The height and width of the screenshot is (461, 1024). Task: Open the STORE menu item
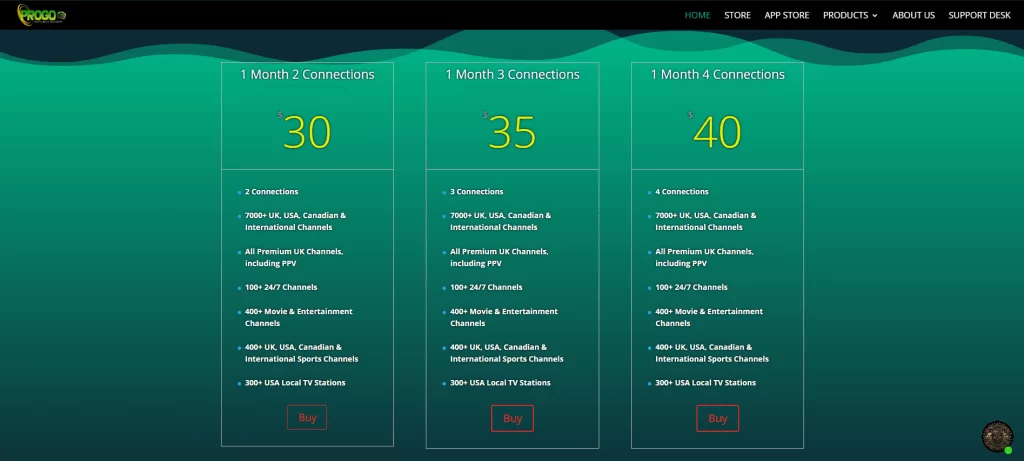point(737,15)
